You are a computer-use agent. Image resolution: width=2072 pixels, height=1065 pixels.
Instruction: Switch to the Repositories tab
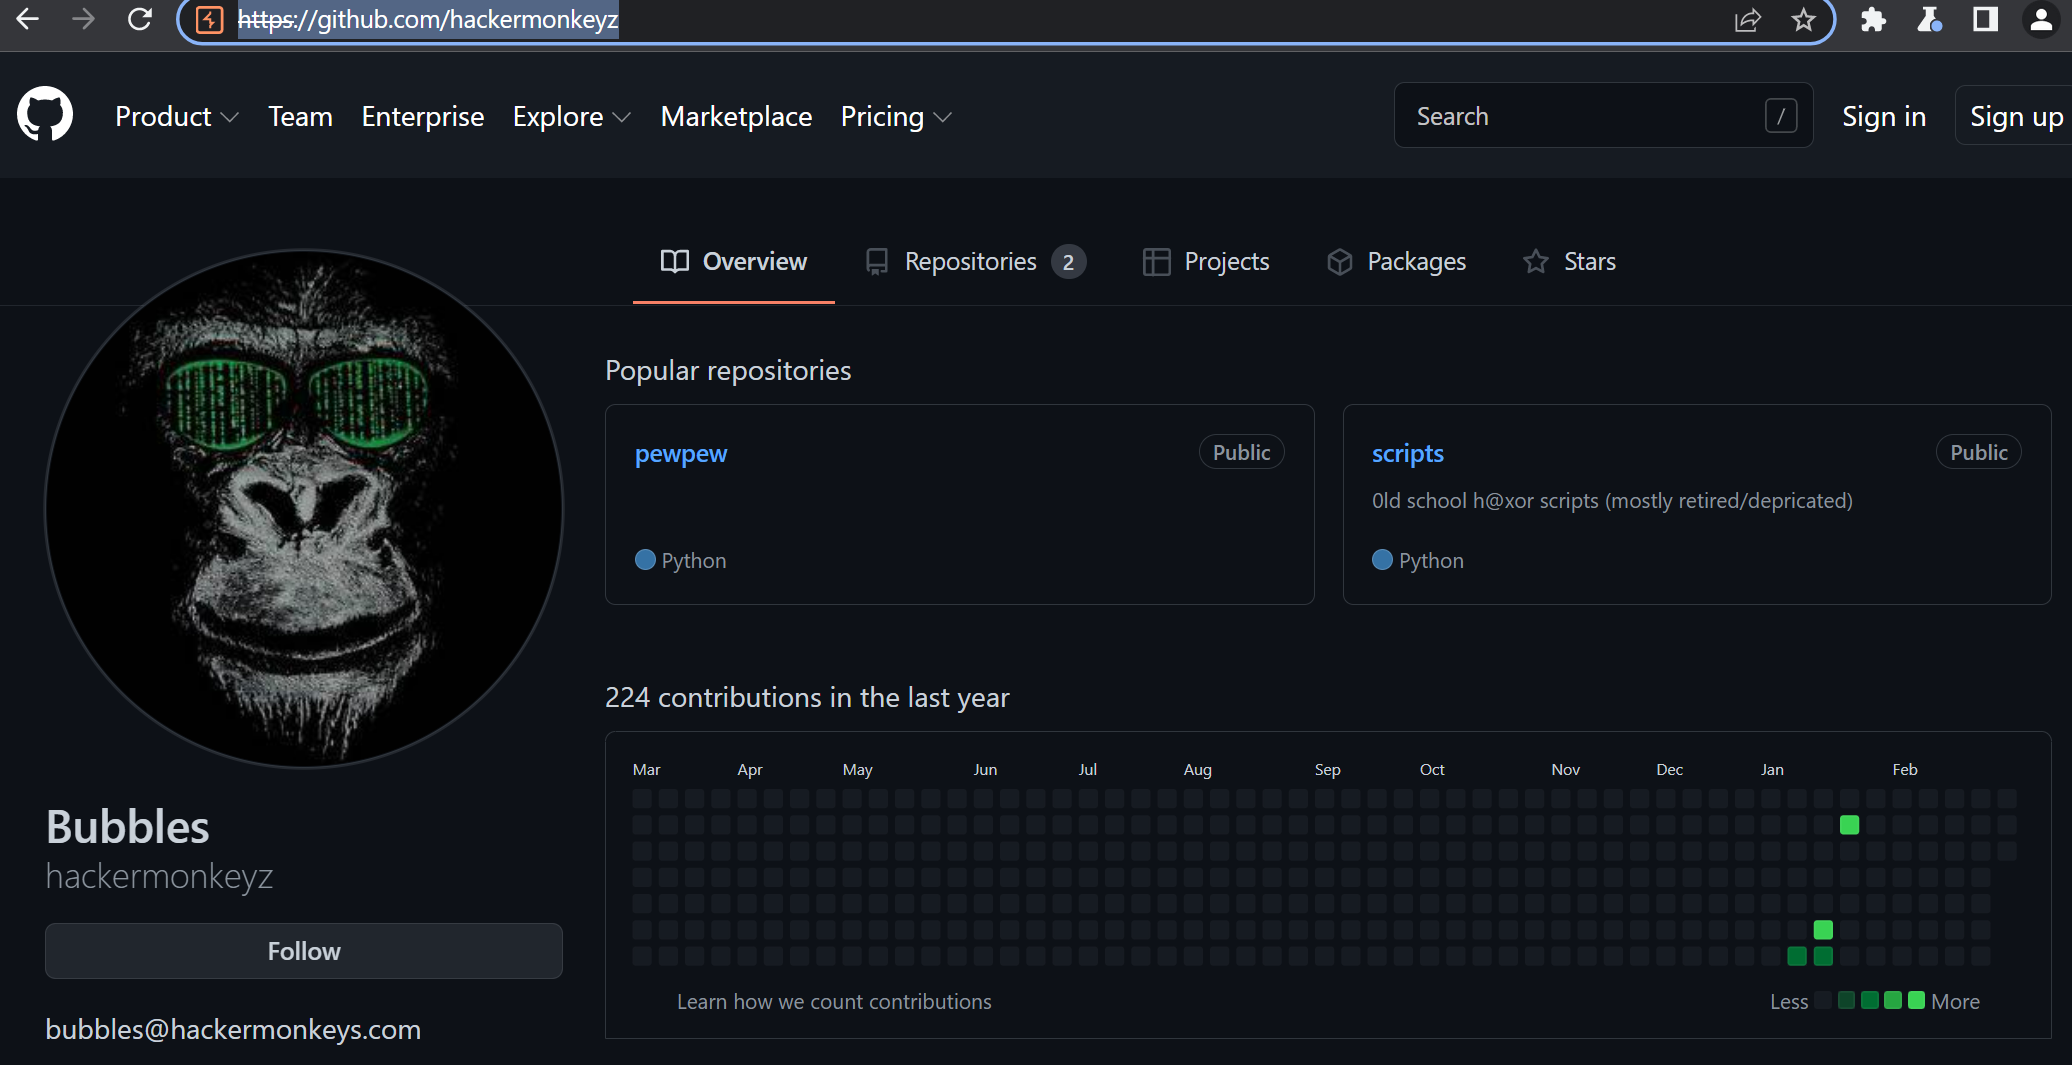[x=974, y=262]
